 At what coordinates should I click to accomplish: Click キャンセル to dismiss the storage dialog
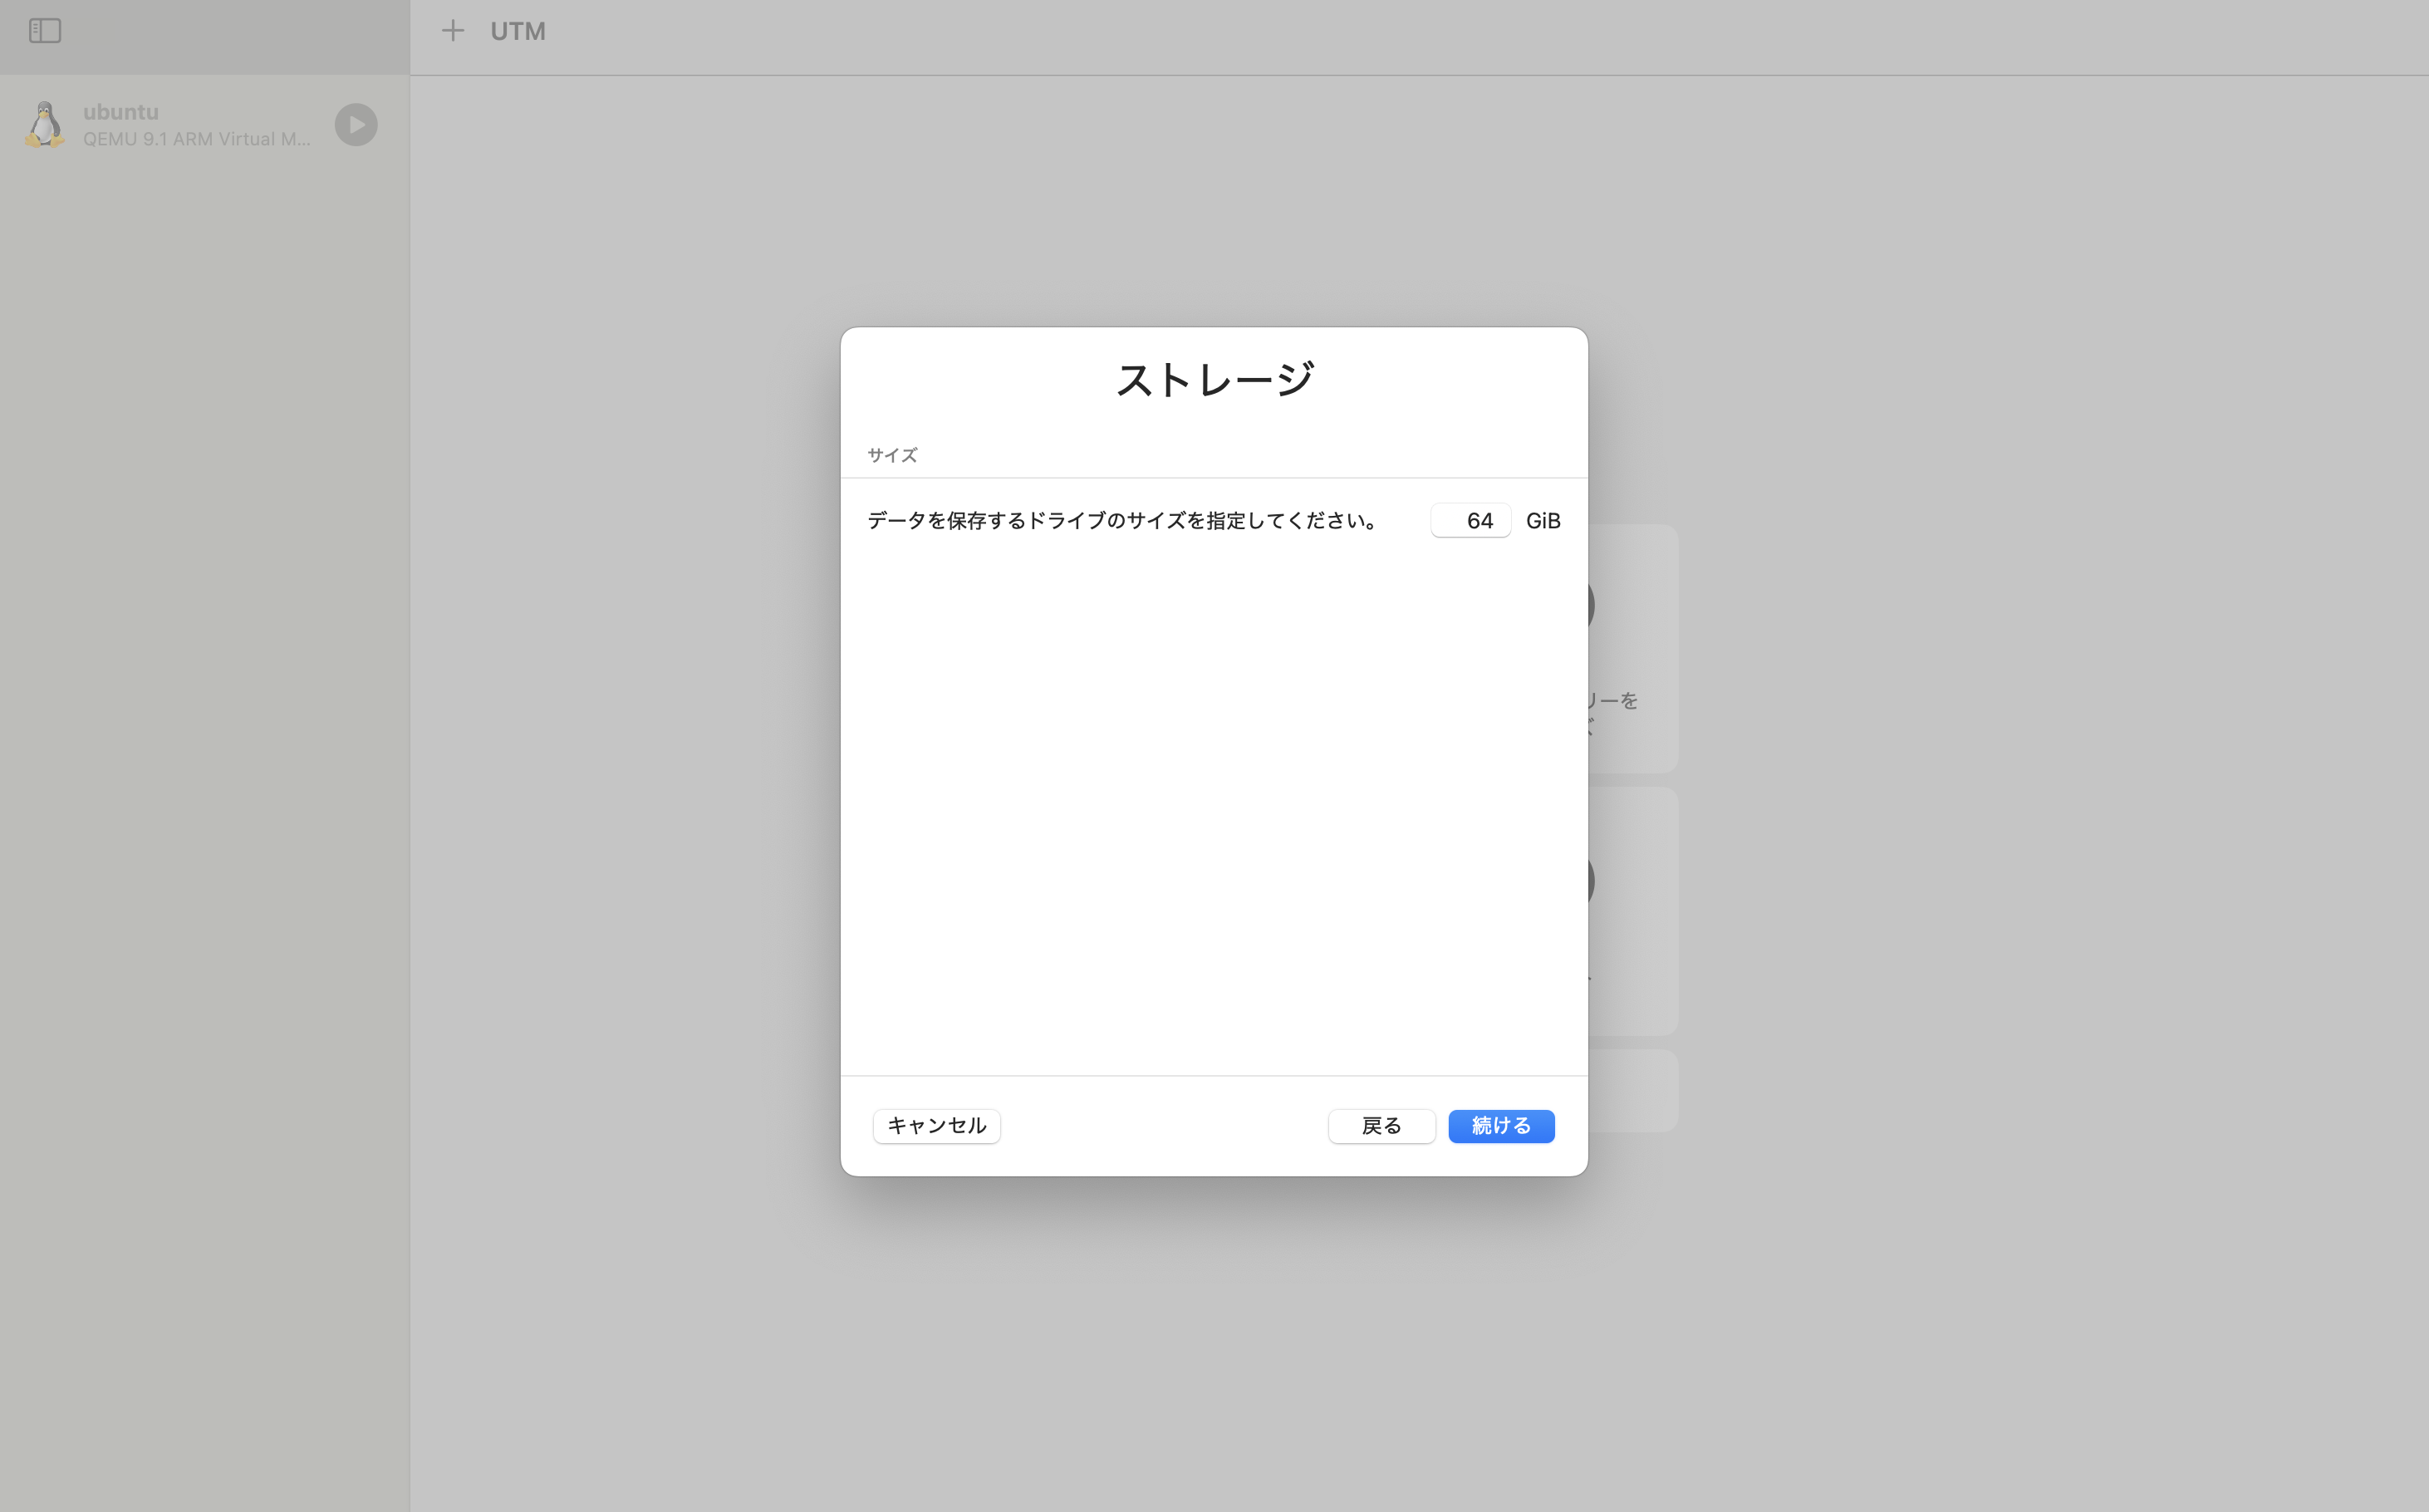936,1126
